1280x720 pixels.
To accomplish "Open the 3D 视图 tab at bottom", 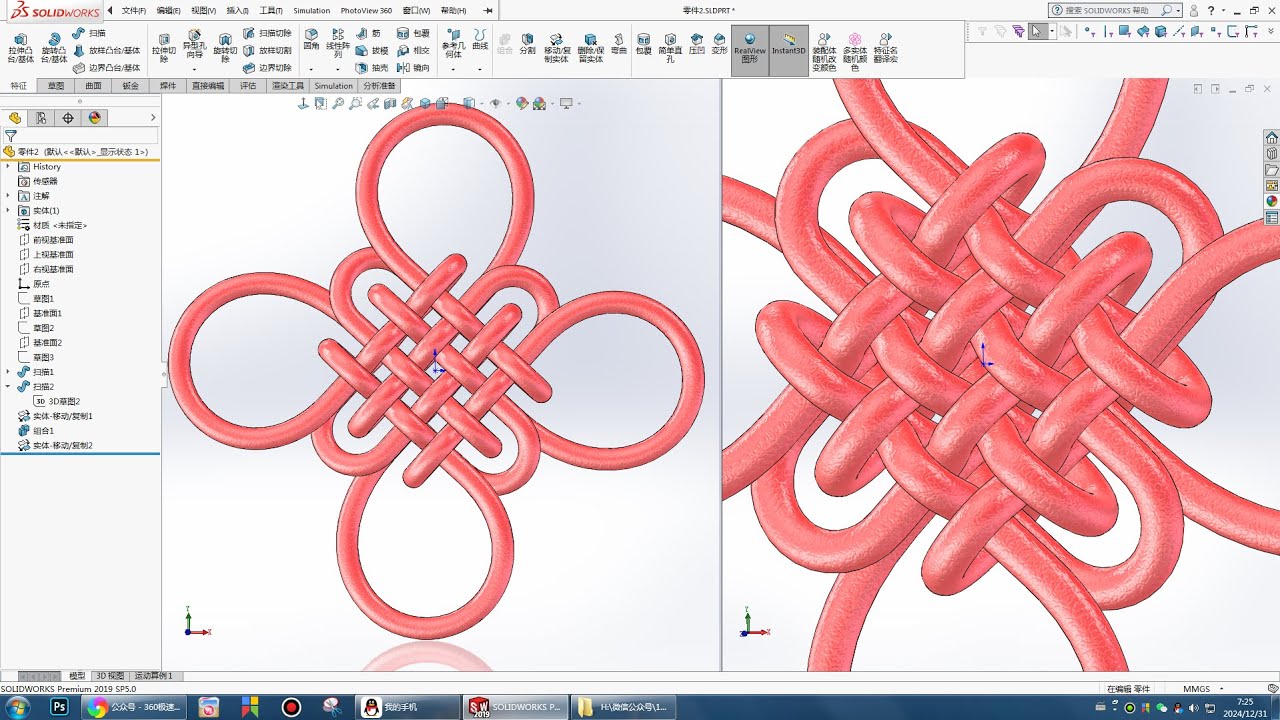I will click(x=110, y=676).
